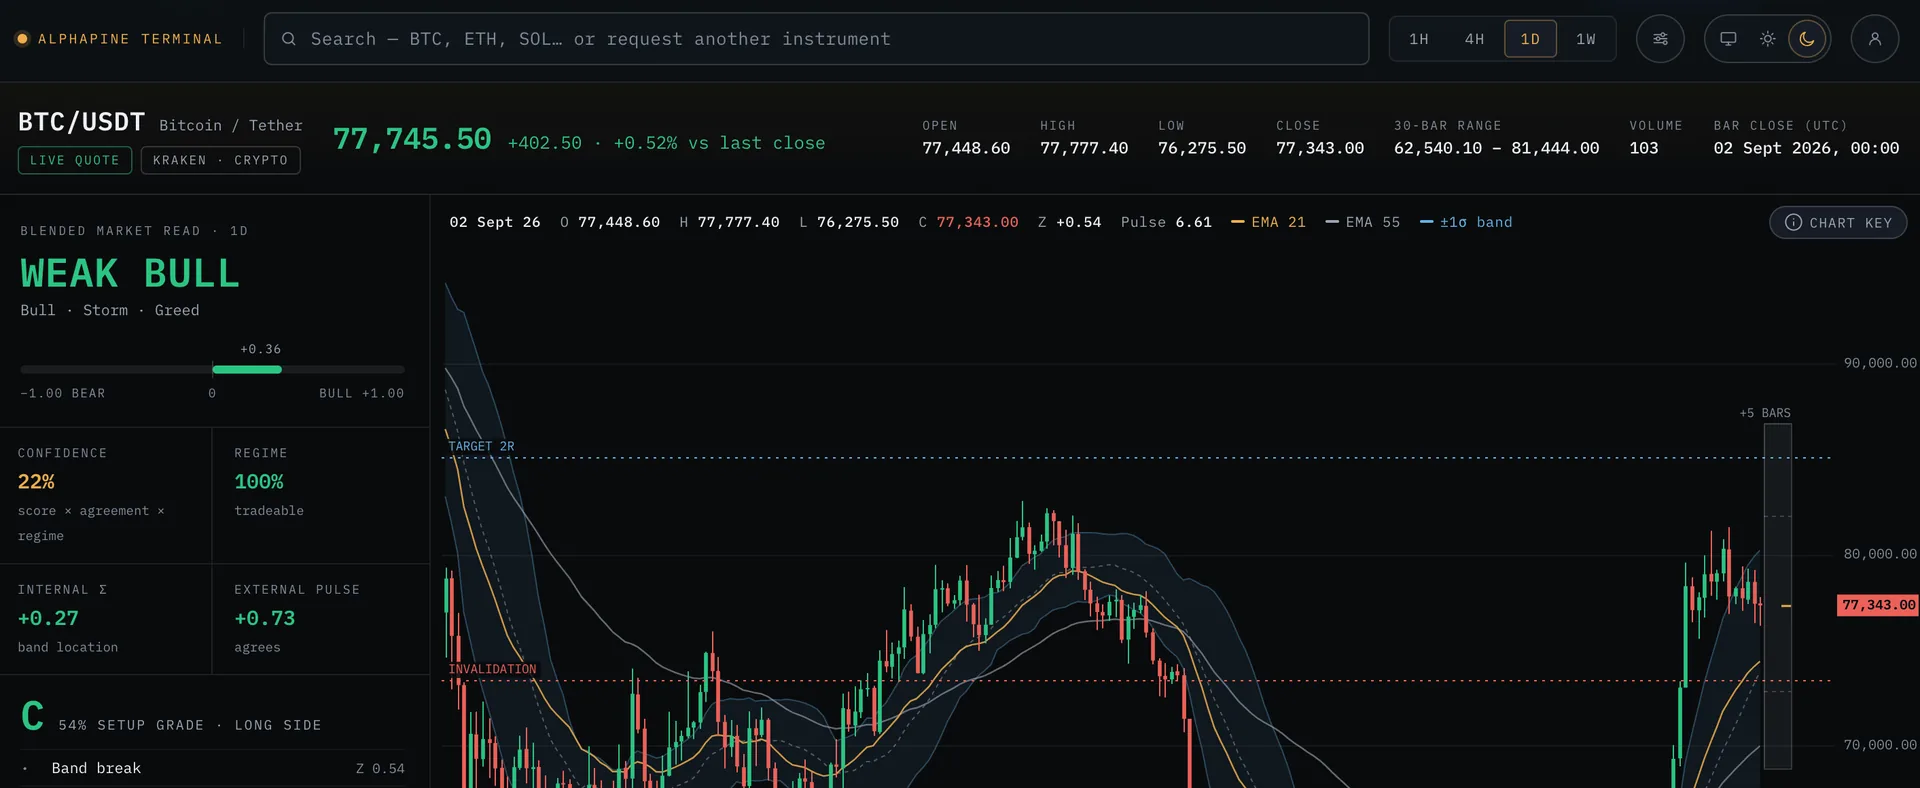Select the 1W timeframe tab
Screen dimensions: 1920x788
click(x=1586, y=39)
